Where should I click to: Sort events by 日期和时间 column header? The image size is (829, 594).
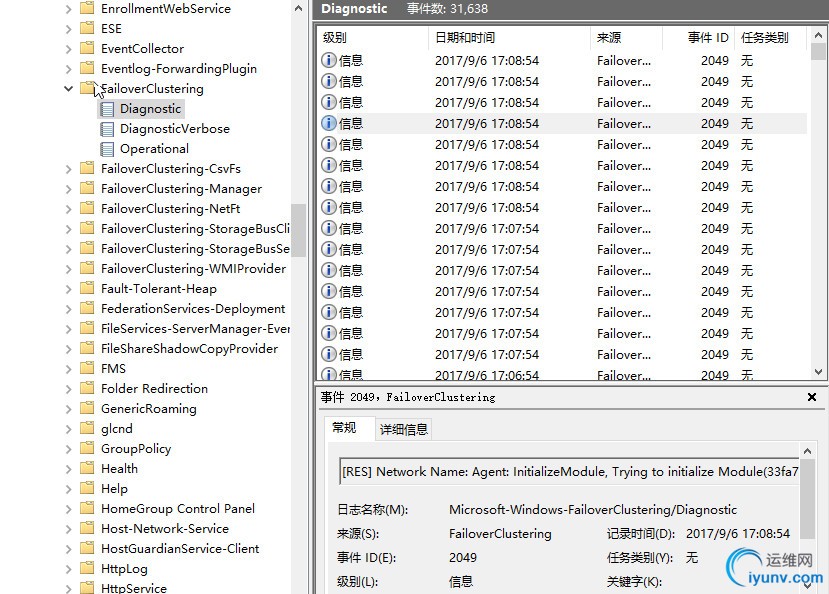pos(509,38)
